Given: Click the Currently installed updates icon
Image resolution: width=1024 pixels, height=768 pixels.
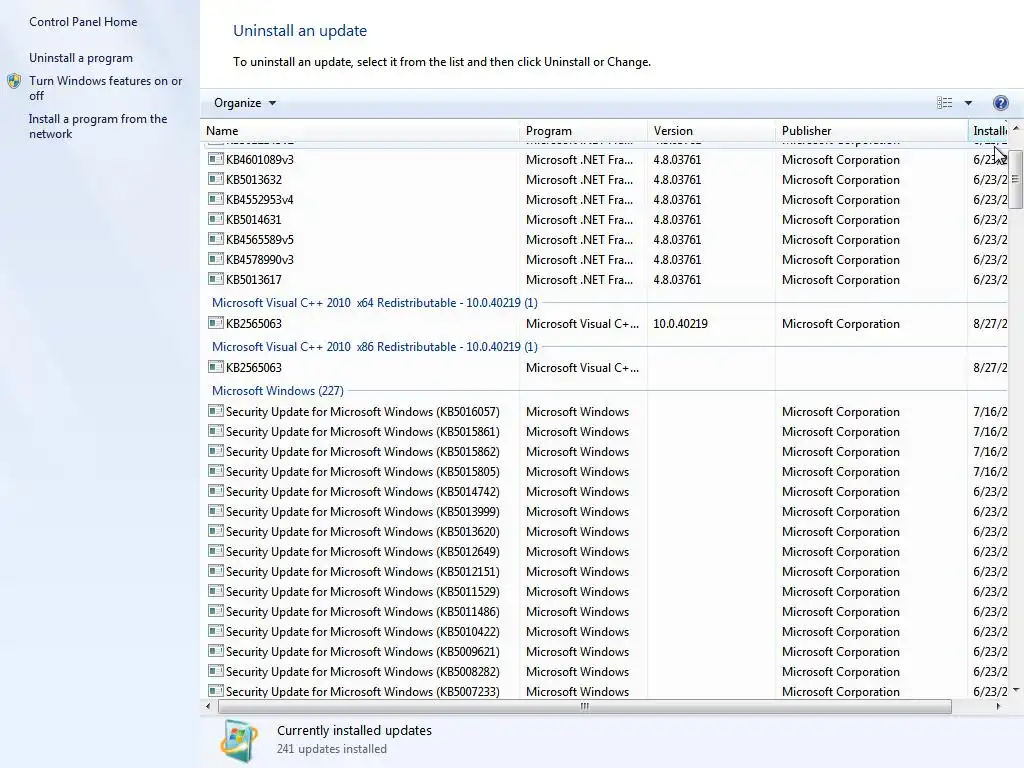Looking at the screenshot, I should (x=239, y=741).
